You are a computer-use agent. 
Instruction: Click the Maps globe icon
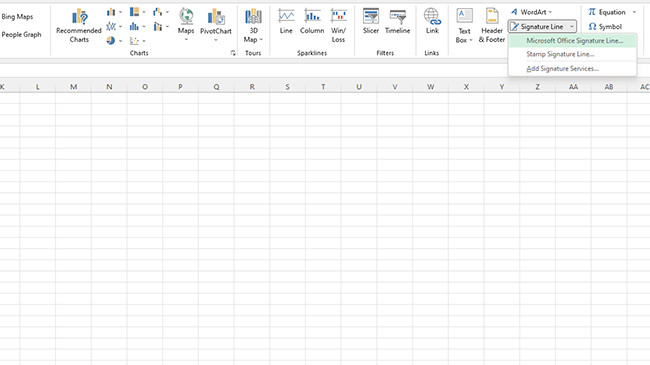tap(186, 17)
